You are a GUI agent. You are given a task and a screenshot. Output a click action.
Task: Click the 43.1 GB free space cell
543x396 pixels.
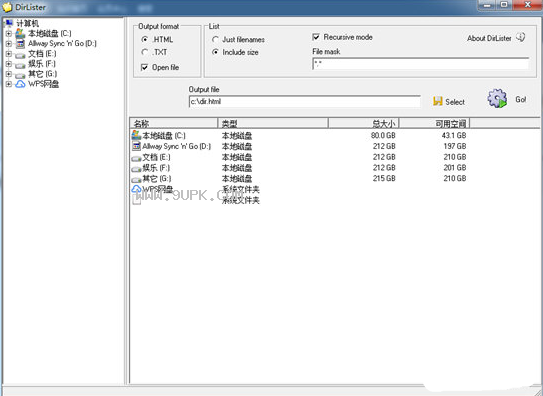point(454,135)
